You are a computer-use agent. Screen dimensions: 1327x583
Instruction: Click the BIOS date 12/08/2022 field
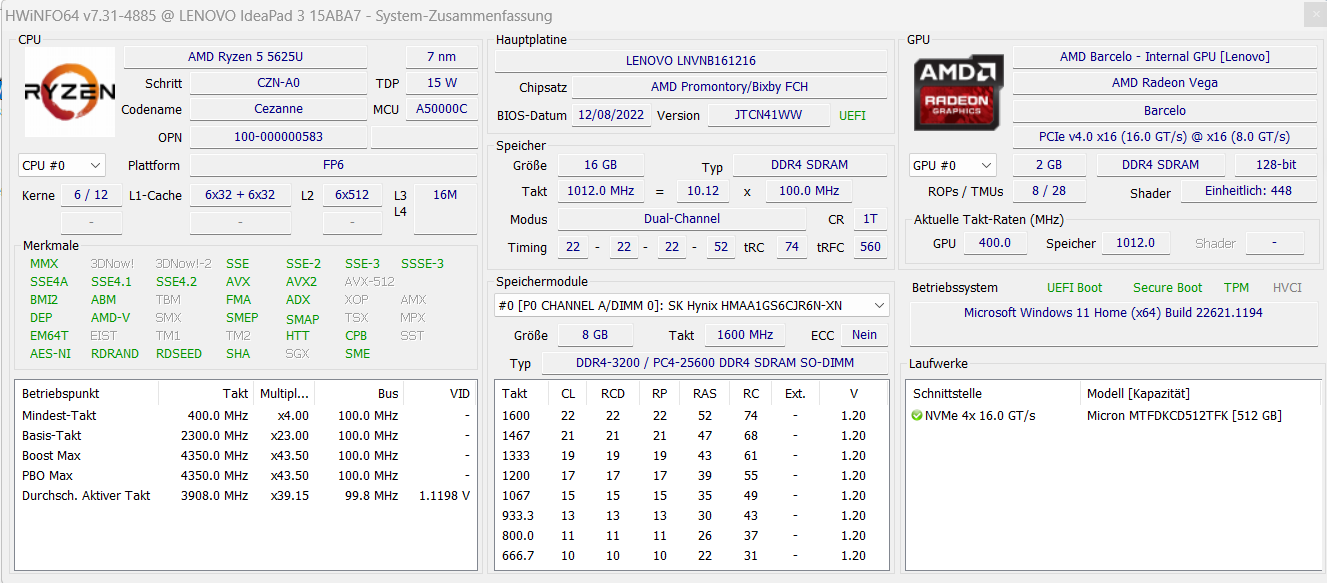[x=611, y=115]
